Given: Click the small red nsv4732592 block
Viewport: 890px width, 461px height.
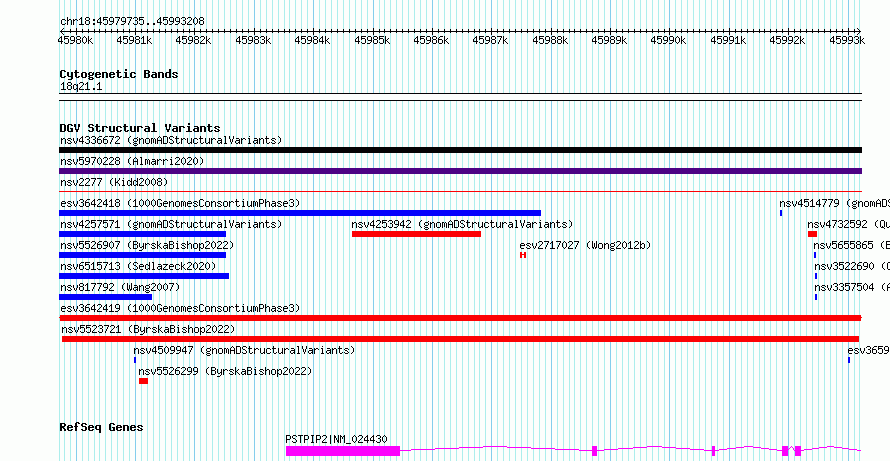Looking at the screenshot, I should tap(812, 234).
